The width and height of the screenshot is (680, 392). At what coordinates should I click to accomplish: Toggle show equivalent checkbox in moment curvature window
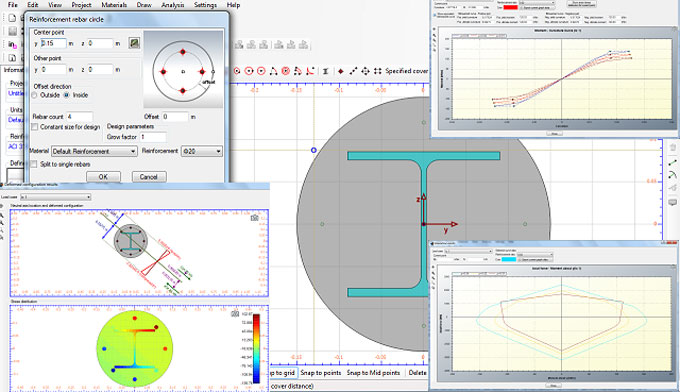tap(435, 15)
